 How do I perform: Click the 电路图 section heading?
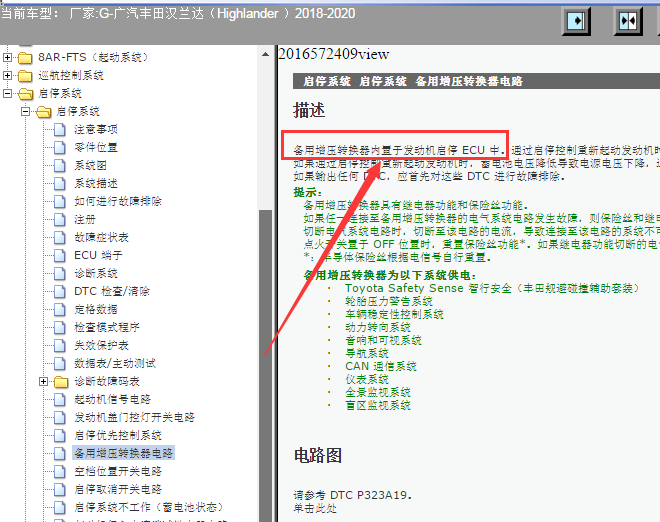[x=318, y=455]
